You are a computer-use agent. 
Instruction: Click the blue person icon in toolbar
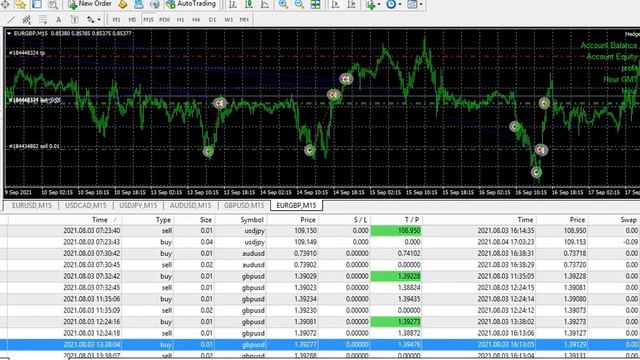coord(139,4)
